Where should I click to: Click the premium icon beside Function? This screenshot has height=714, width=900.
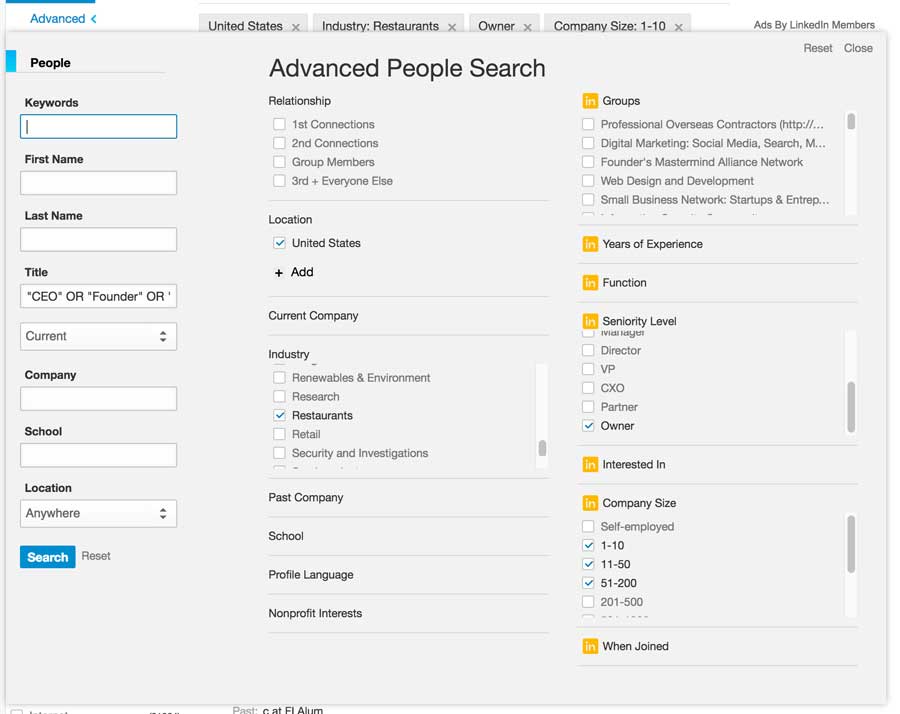589,282
